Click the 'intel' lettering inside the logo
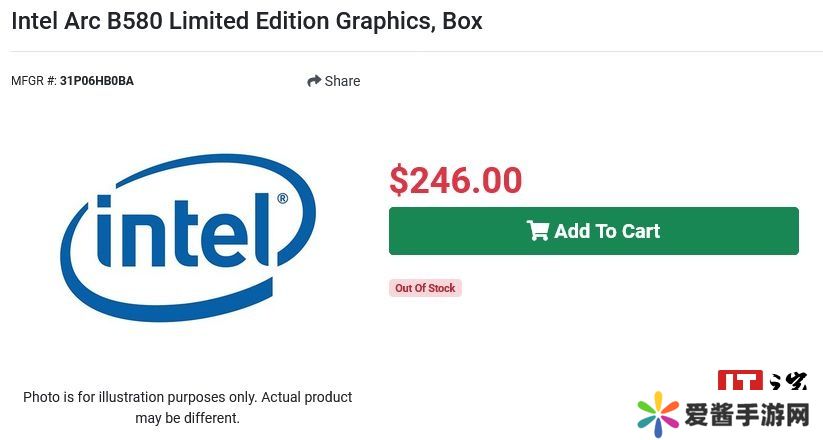Screen dimensions: 823x440 point(185,232)
